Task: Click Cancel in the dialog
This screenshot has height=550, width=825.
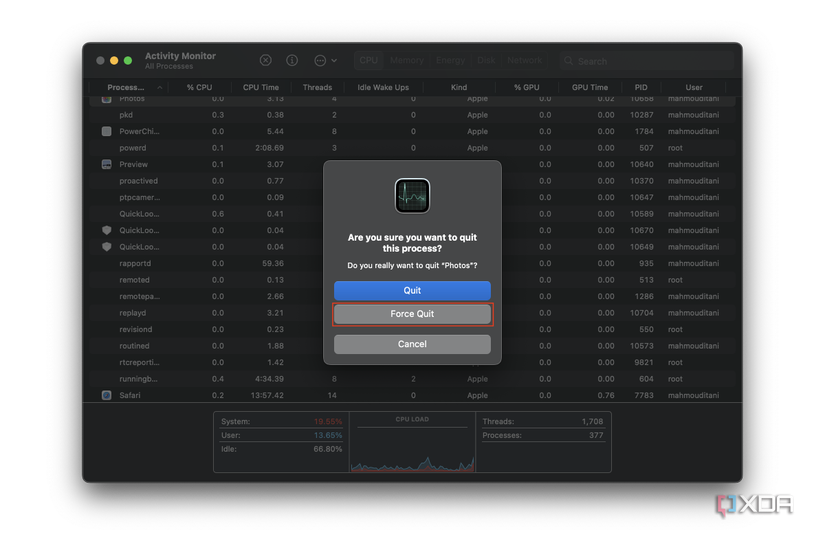Action: coord(412,344)
